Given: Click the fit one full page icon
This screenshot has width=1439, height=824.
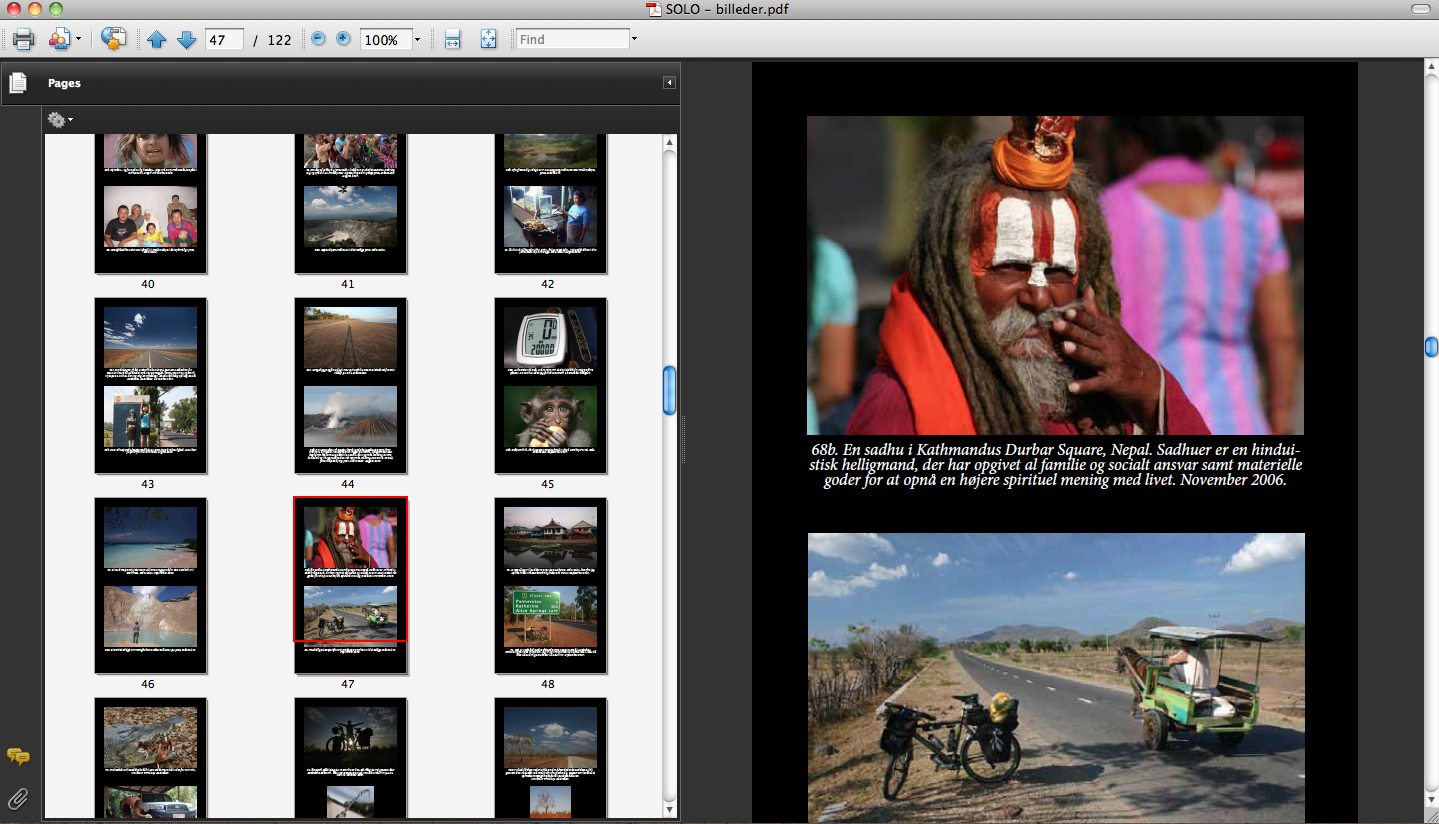Looking at the screenshot, I should click(x=488, y=39).
